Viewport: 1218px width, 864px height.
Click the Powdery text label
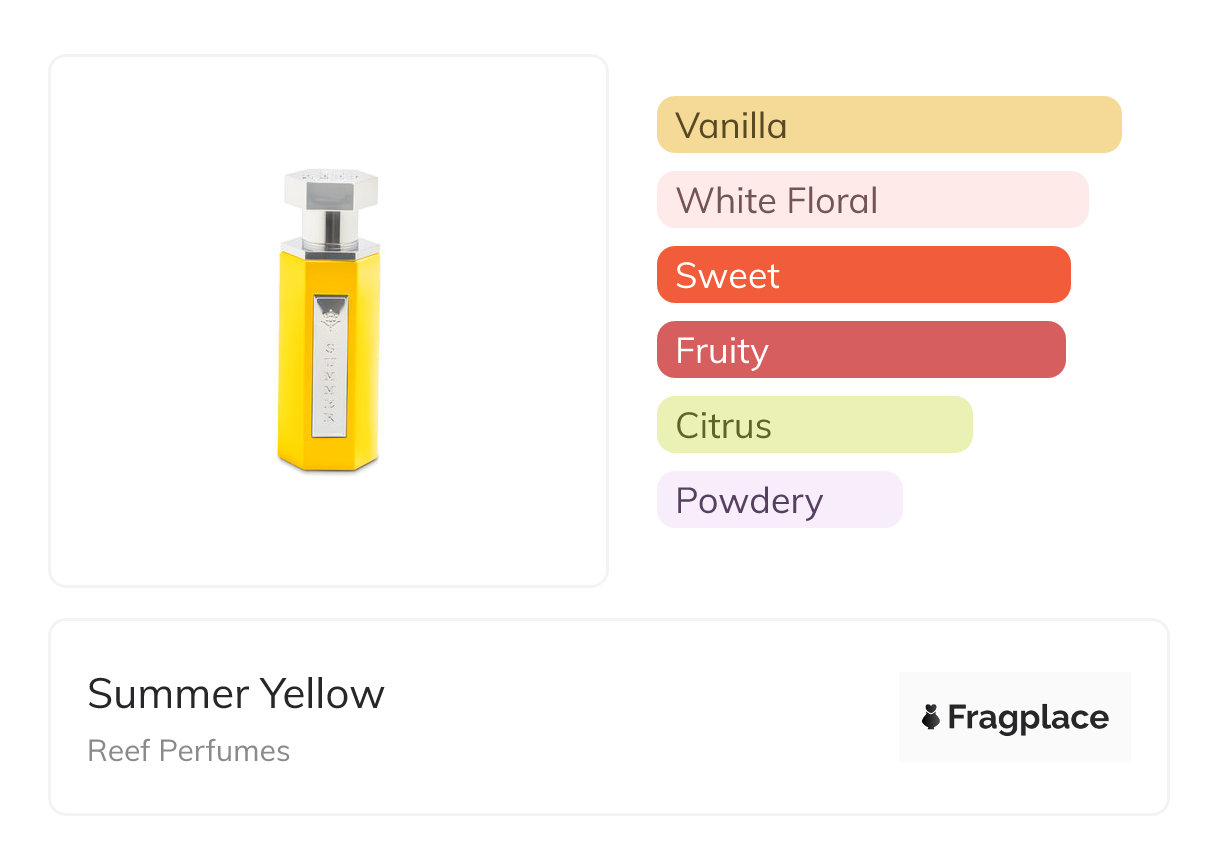coord(749,501)
